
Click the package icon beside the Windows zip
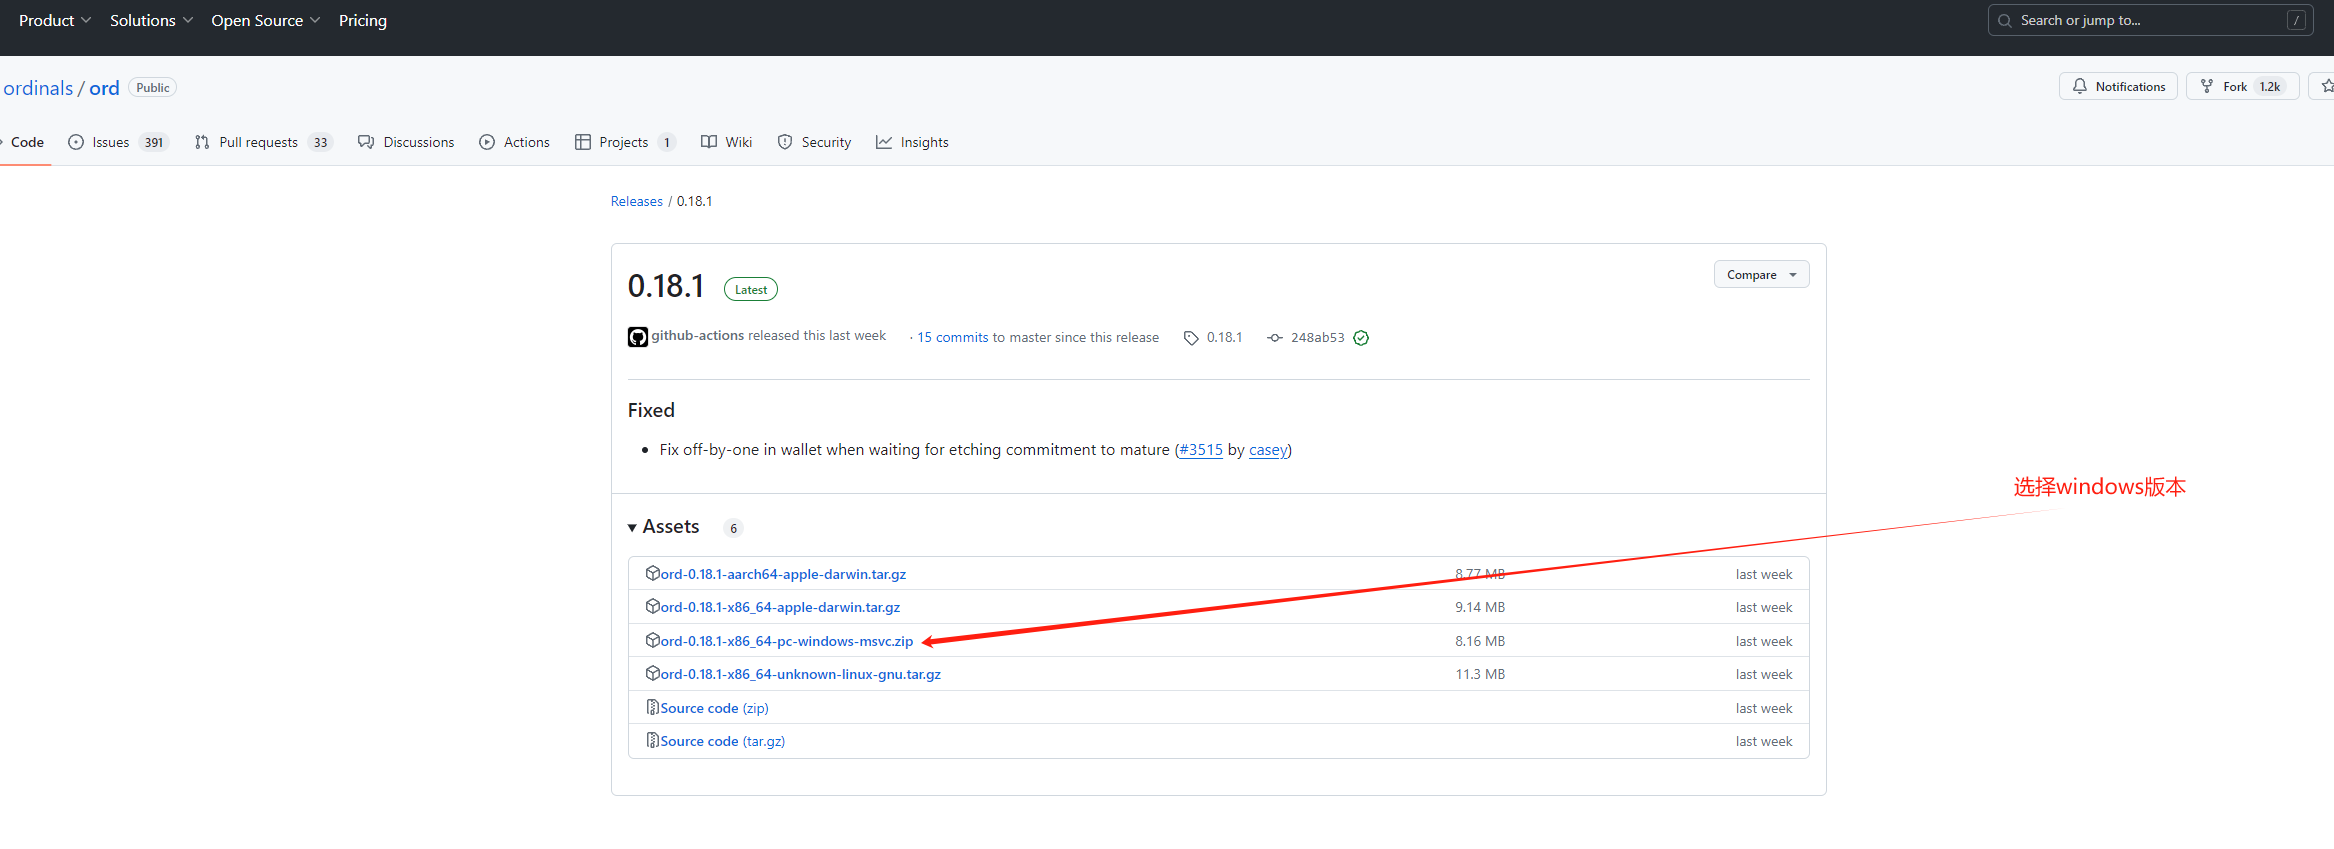(652, 640)
